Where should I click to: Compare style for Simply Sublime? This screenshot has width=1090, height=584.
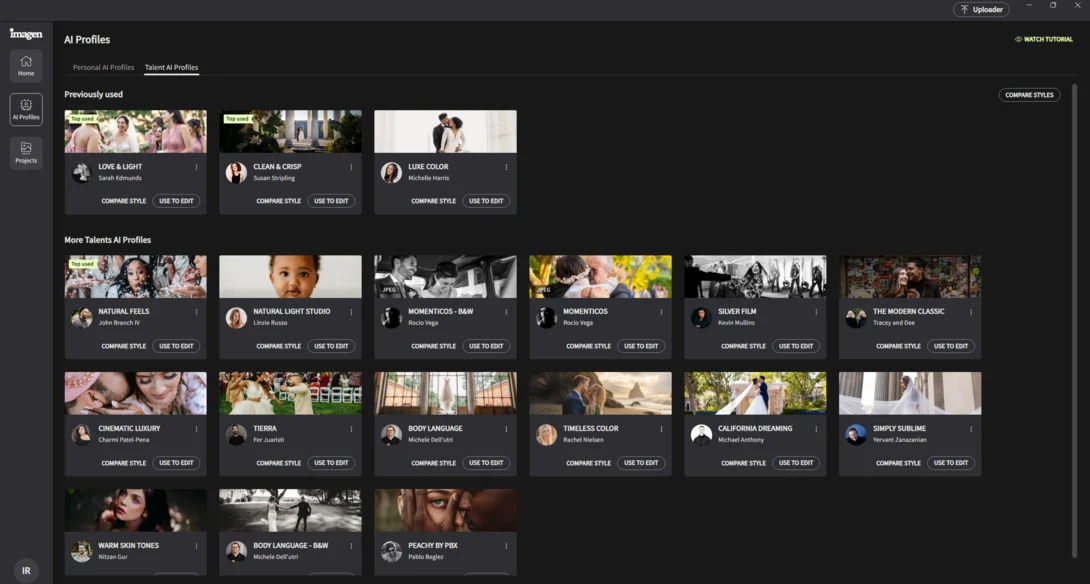(x=898, y=463)
